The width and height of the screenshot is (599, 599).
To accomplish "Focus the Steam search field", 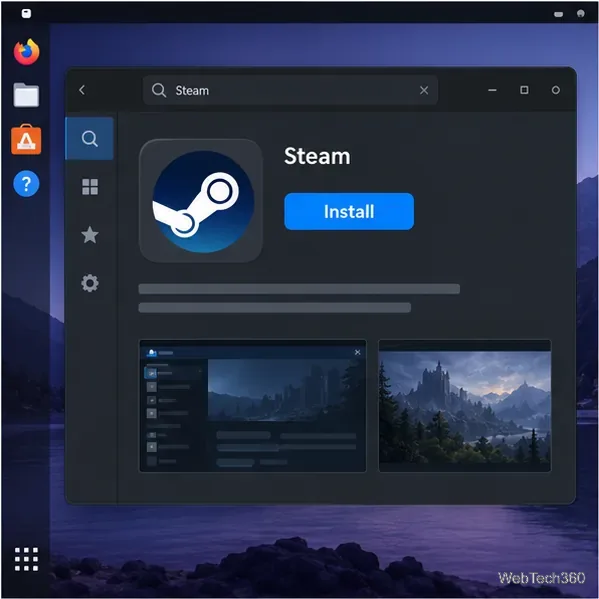I will (290, 91).
